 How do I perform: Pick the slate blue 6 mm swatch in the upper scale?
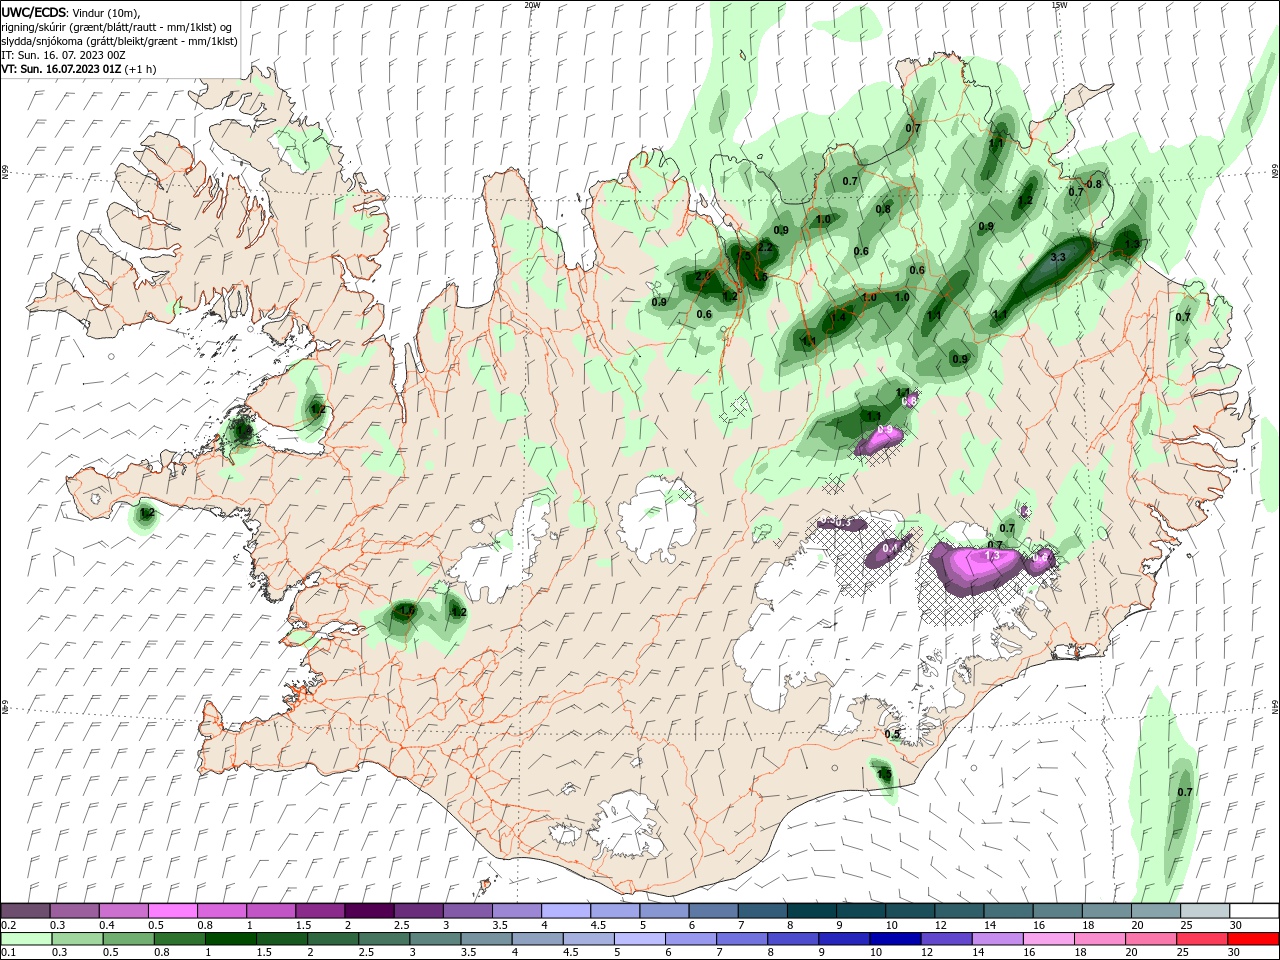[x=713, y=911]
